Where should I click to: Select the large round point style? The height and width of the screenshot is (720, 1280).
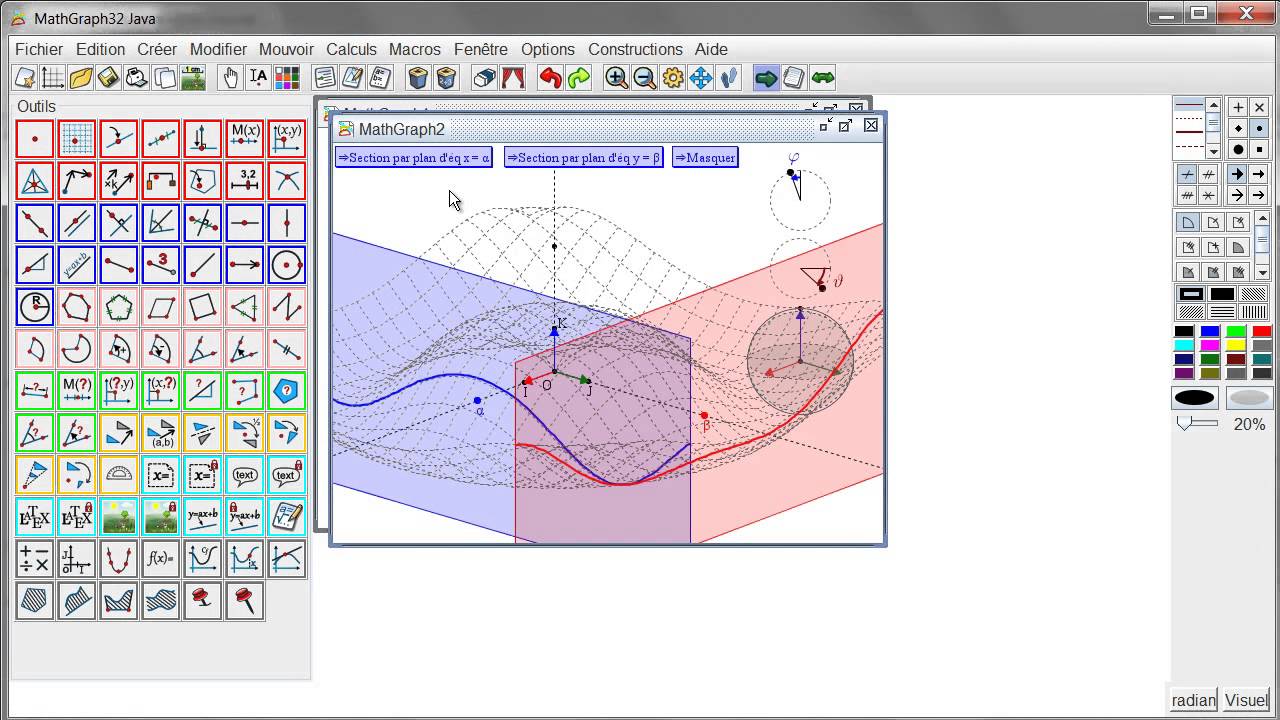pyautogui.click(x=1238, y=149)
